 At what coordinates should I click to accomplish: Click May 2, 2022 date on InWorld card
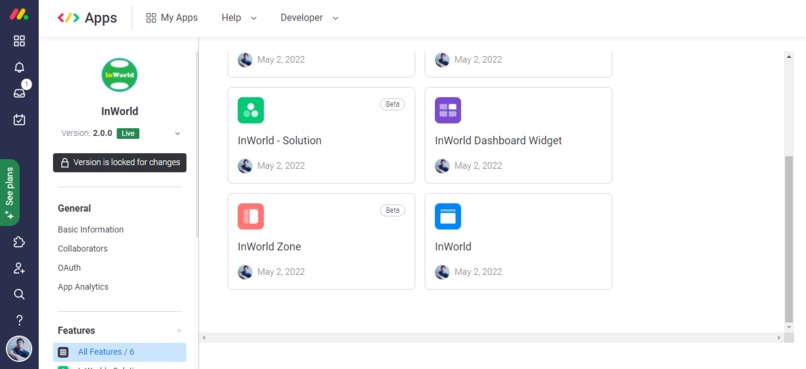click(x=478, y=272)
